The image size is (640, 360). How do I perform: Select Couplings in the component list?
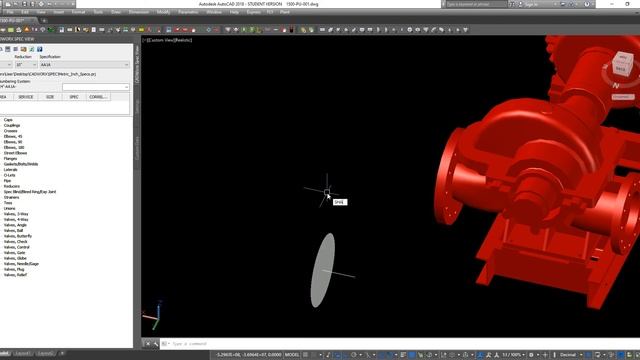(x=12, y=125)
